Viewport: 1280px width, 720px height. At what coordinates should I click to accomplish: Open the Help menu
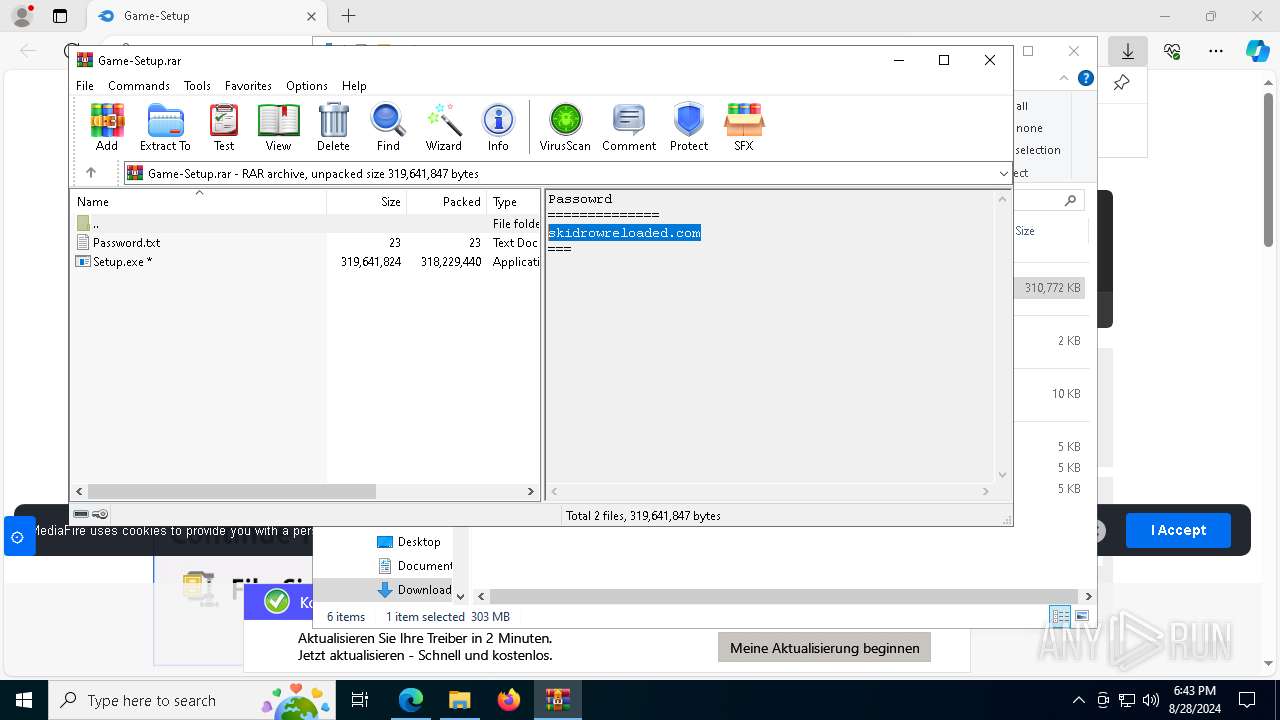pyautogui.click(x=354, y=86)
